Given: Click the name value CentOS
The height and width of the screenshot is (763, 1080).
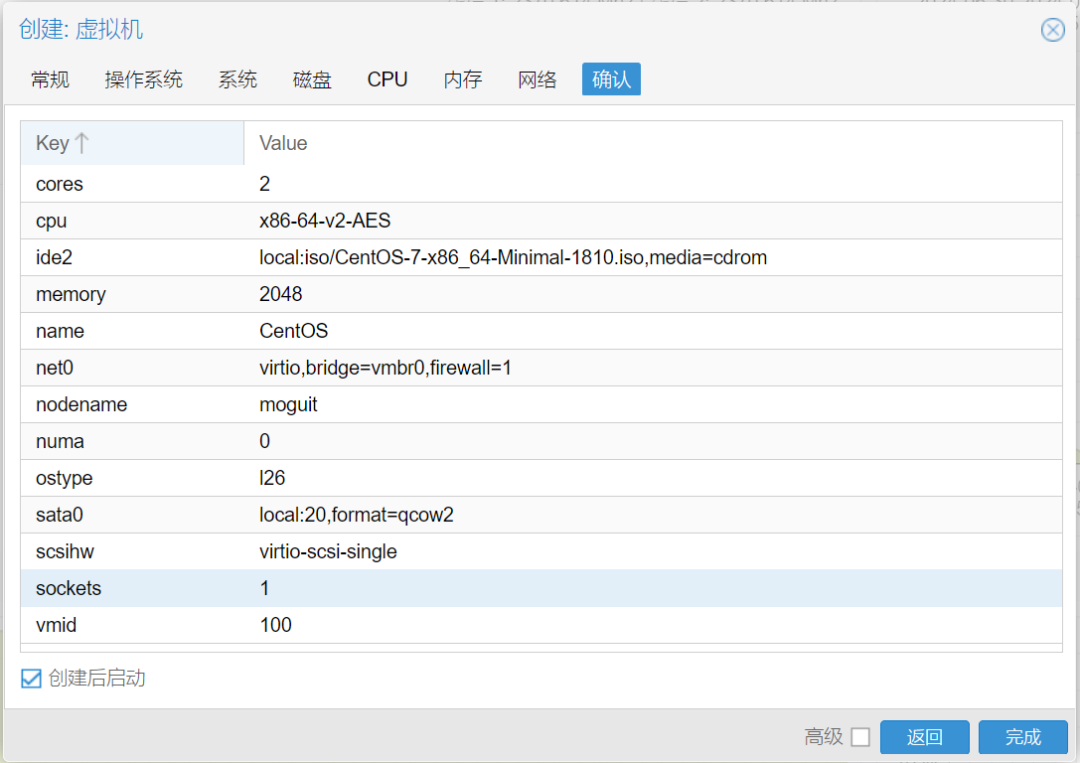Looking at the screenshot, I should [293, 331].
